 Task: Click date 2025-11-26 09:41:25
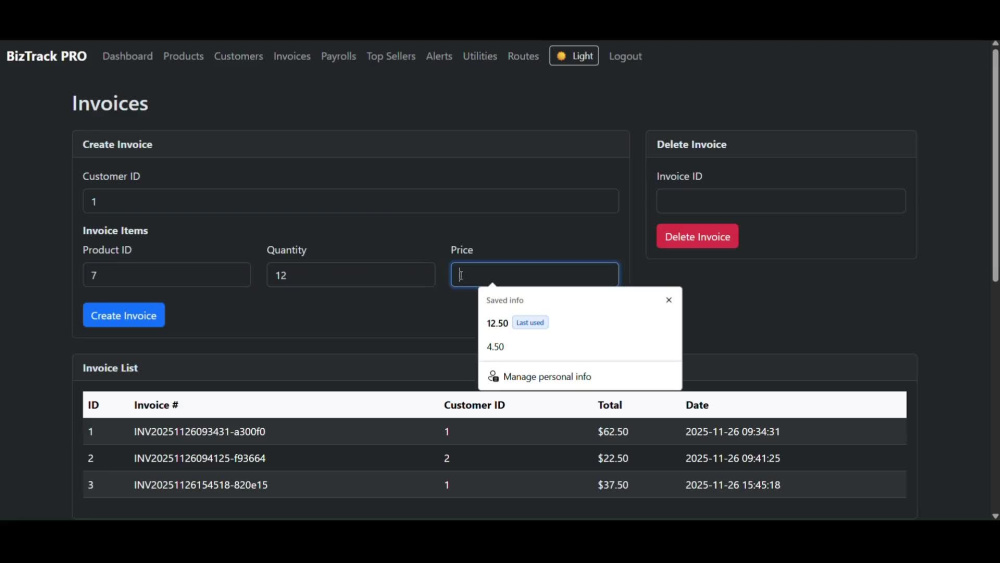(x=733, y=458)
